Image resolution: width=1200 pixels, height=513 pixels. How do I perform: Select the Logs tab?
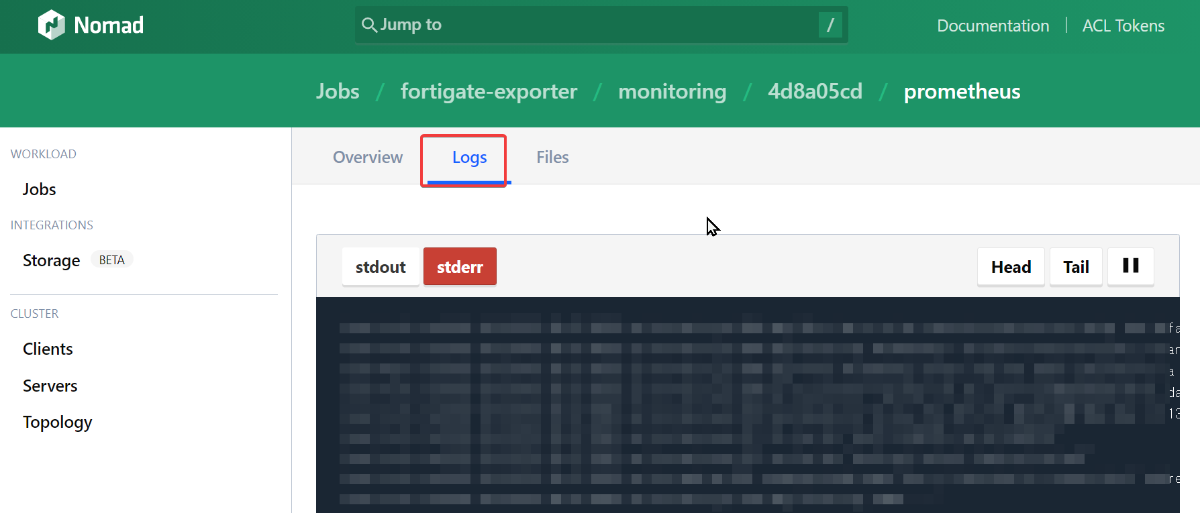click(x=469, y=158)
